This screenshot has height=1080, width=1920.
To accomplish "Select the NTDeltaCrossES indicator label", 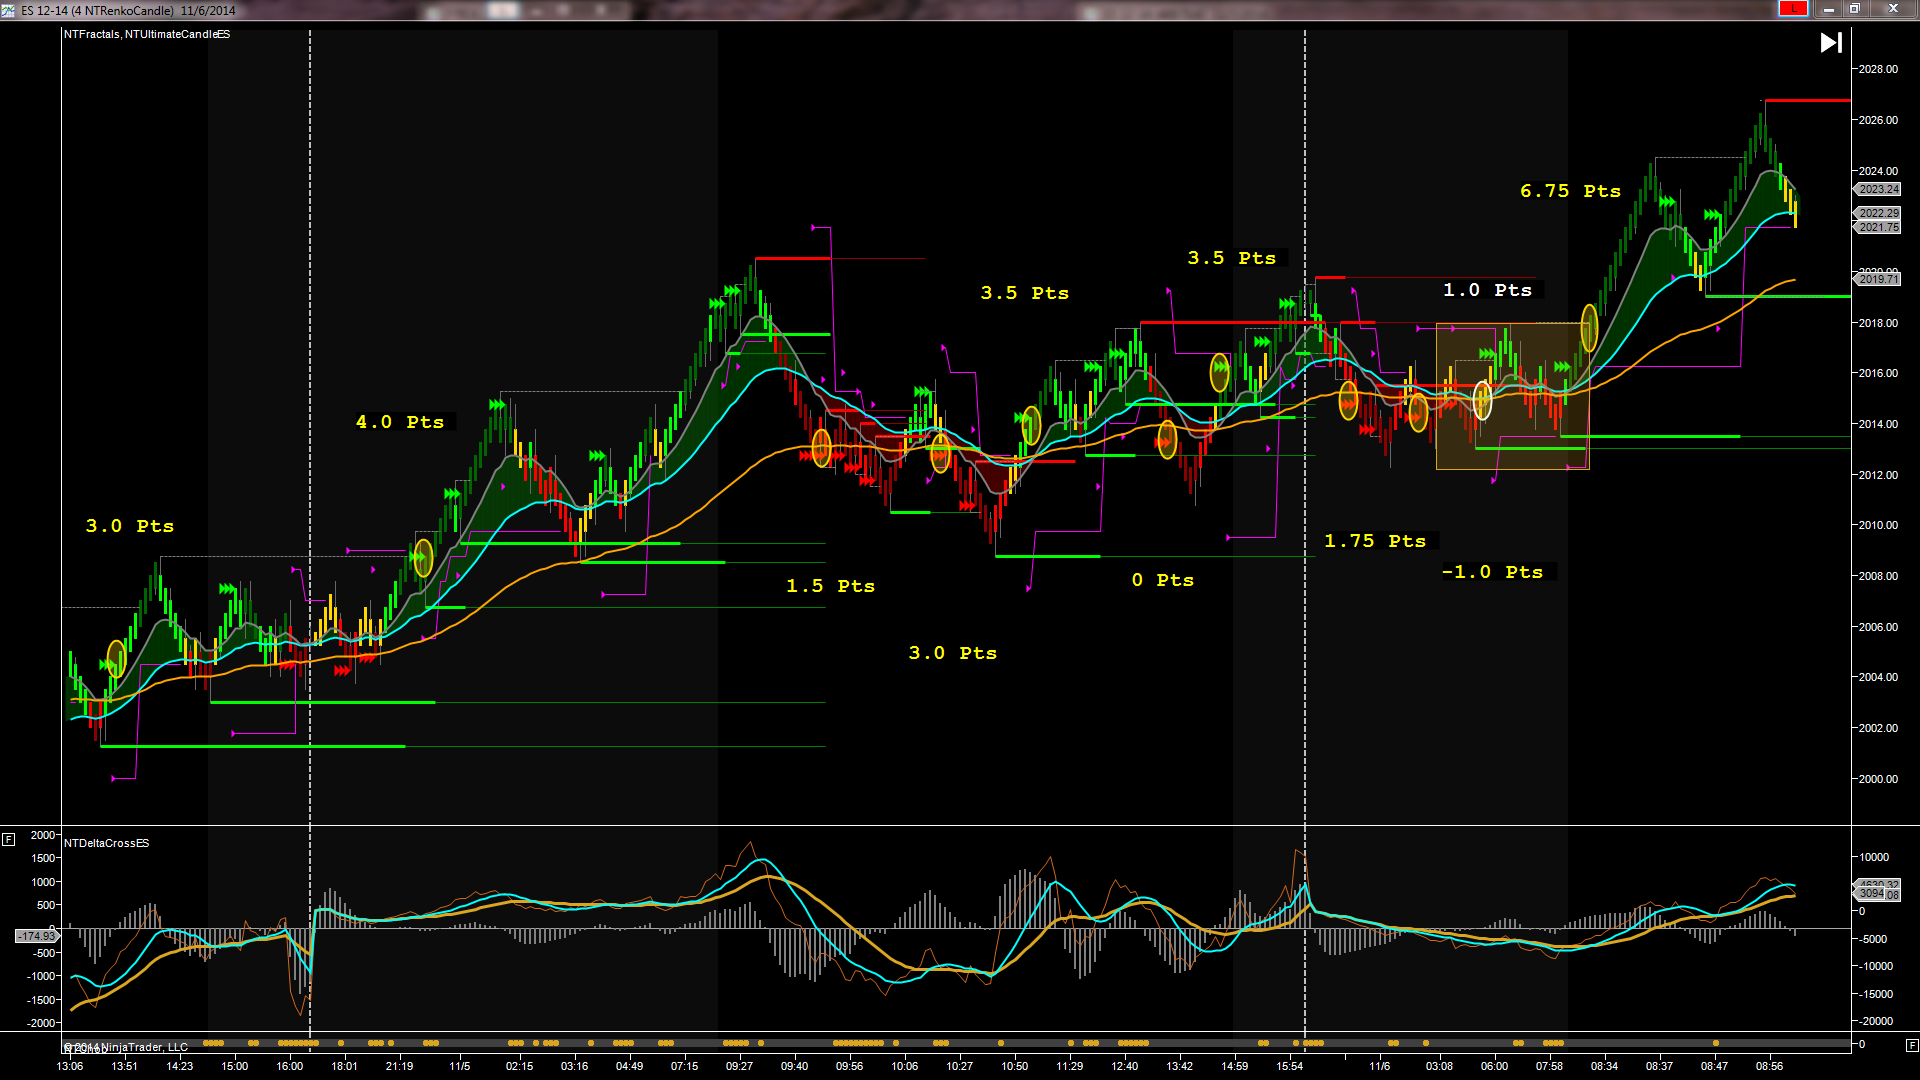I will [107, 843].
